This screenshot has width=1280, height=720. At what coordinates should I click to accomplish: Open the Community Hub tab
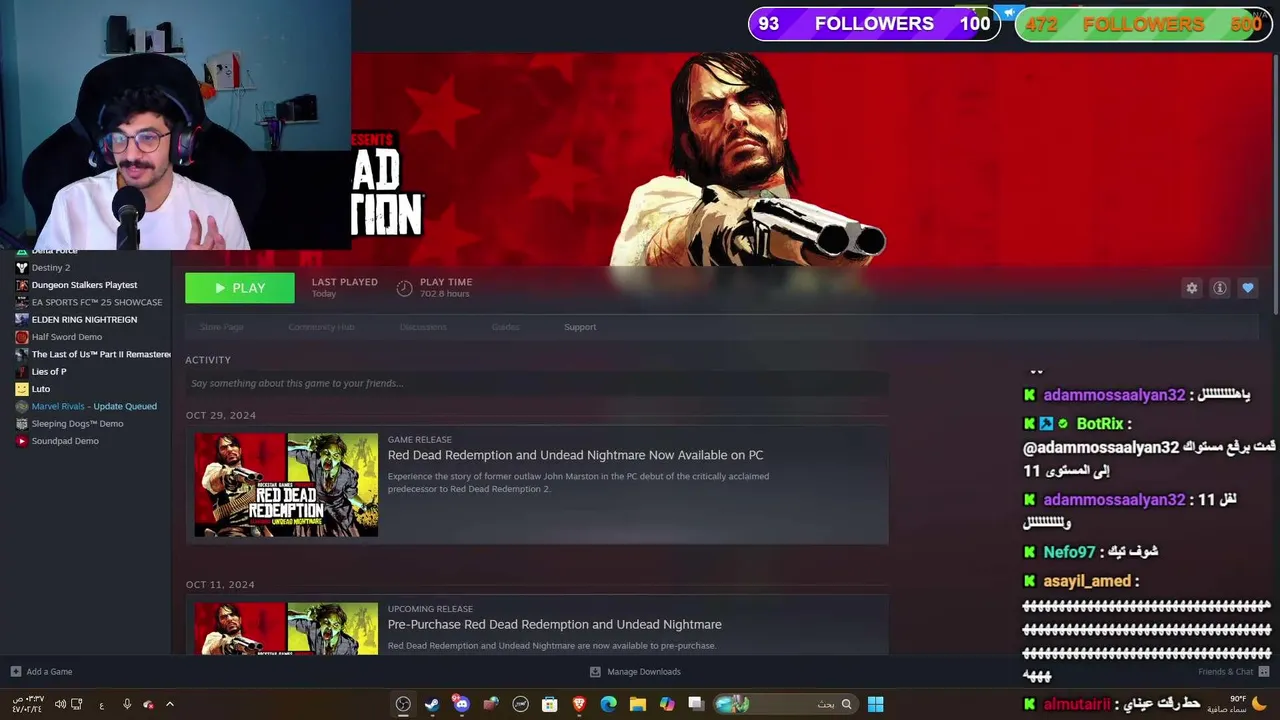tap(321, 327)
